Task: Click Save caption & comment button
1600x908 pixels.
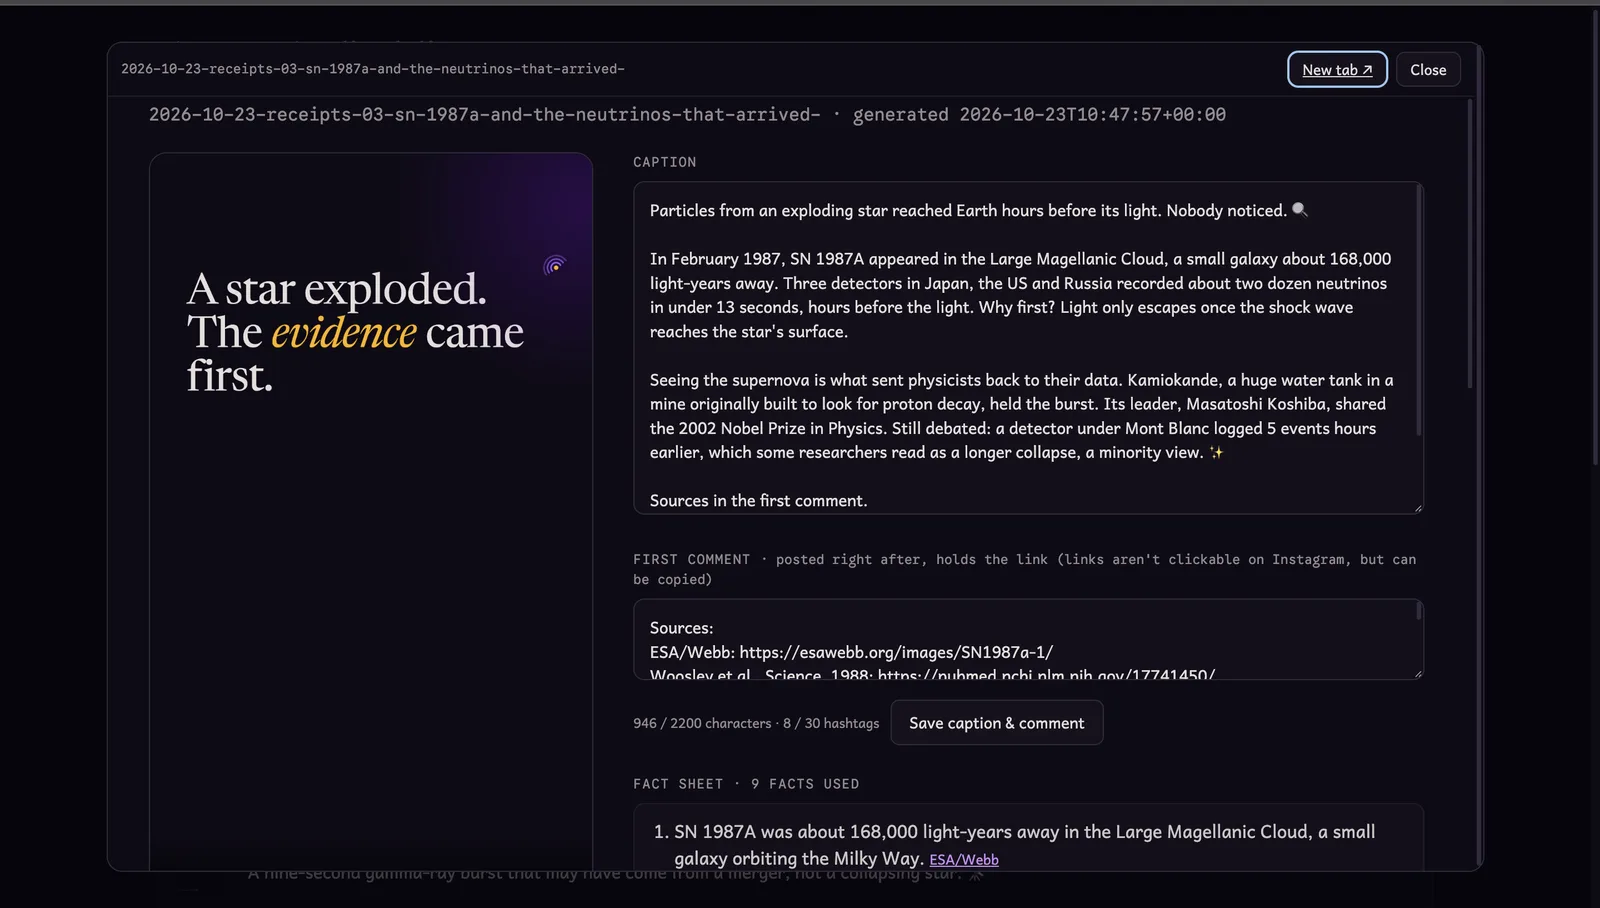Action: [x=996, y=723]
